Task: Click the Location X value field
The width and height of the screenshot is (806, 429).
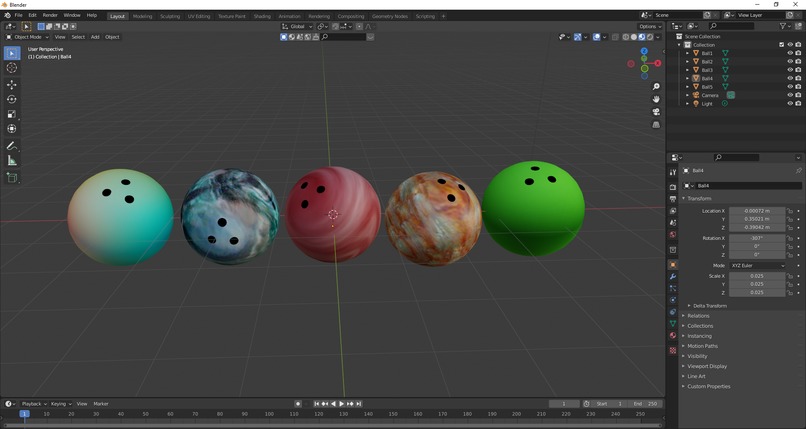Action: pos(757,211)
